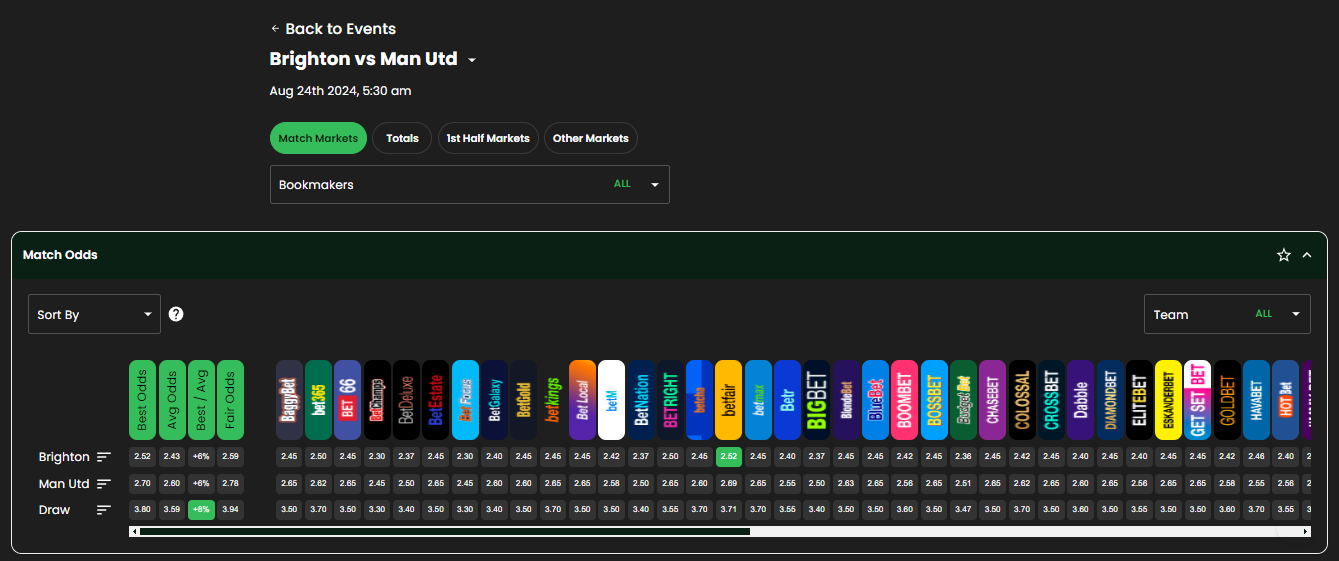Click the Best Odds column header

click(143, 400)
